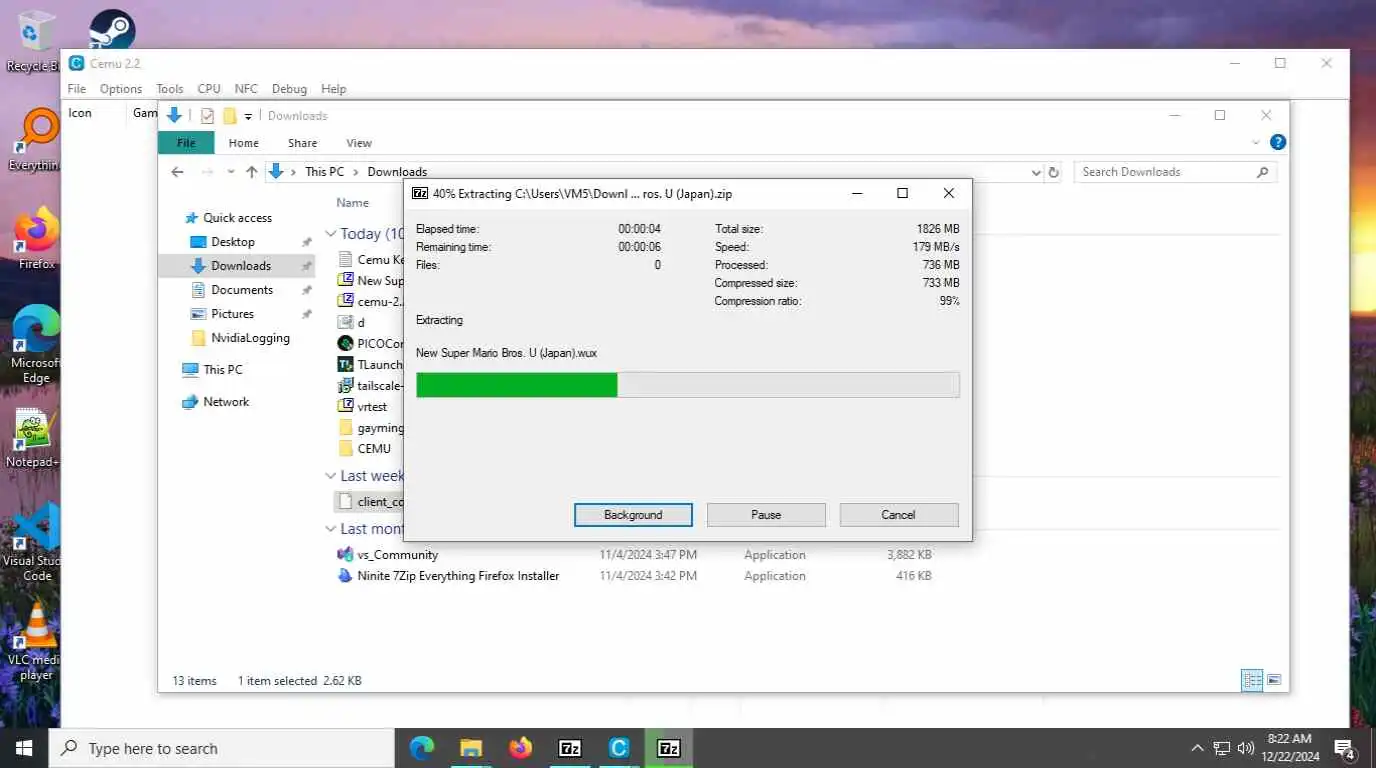
Task: Select vs_Community application file
Action: point(397,555)
